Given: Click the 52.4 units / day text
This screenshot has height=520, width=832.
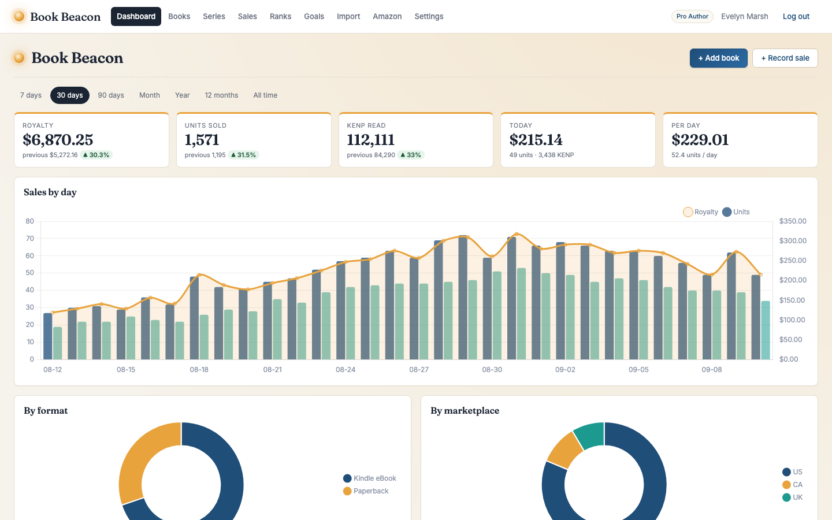Looking at the screenshot, I should click(694, 155).
